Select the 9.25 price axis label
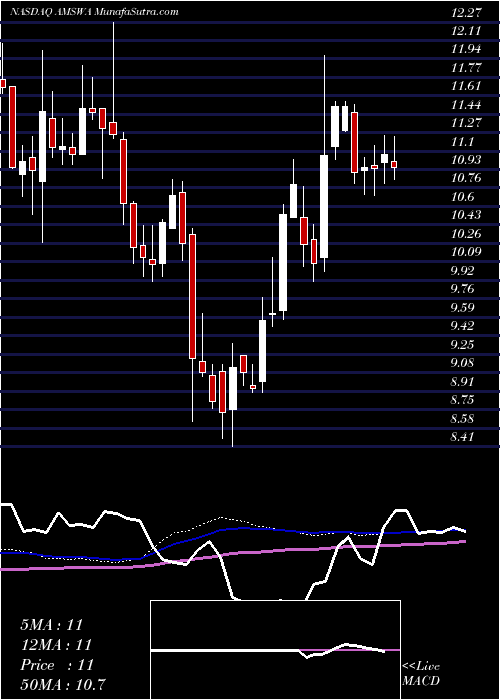The width and height of the screenshot is (500, 700). pyautogui.click(x=462, y=345)
